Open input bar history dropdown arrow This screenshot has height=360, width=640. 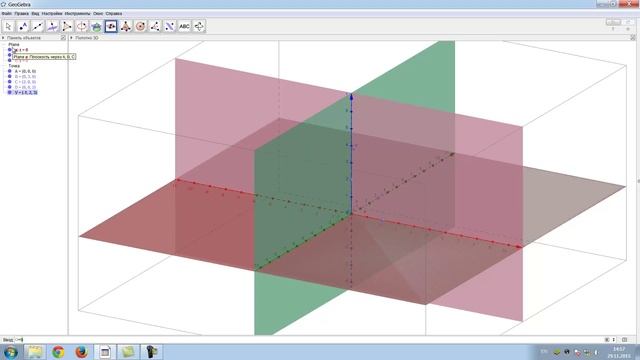[x=613, y=340]
